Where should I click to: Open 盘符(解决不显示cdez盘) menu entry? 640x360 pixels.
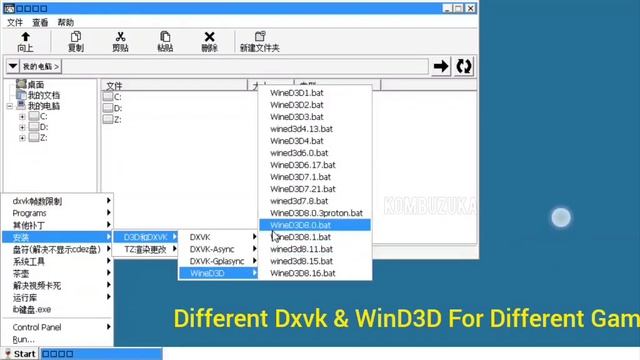(x=57, y=249)
